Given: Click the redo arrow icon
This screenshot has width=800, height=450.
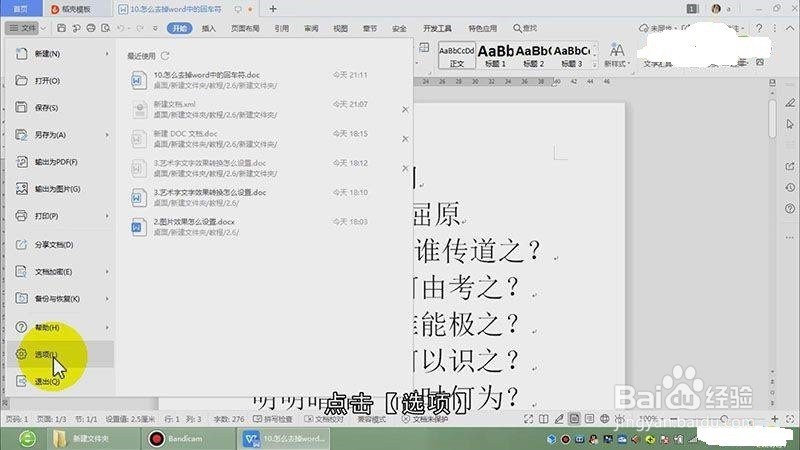Looking at the screenshot, I should pyautogui.click(x=139, y=28).
